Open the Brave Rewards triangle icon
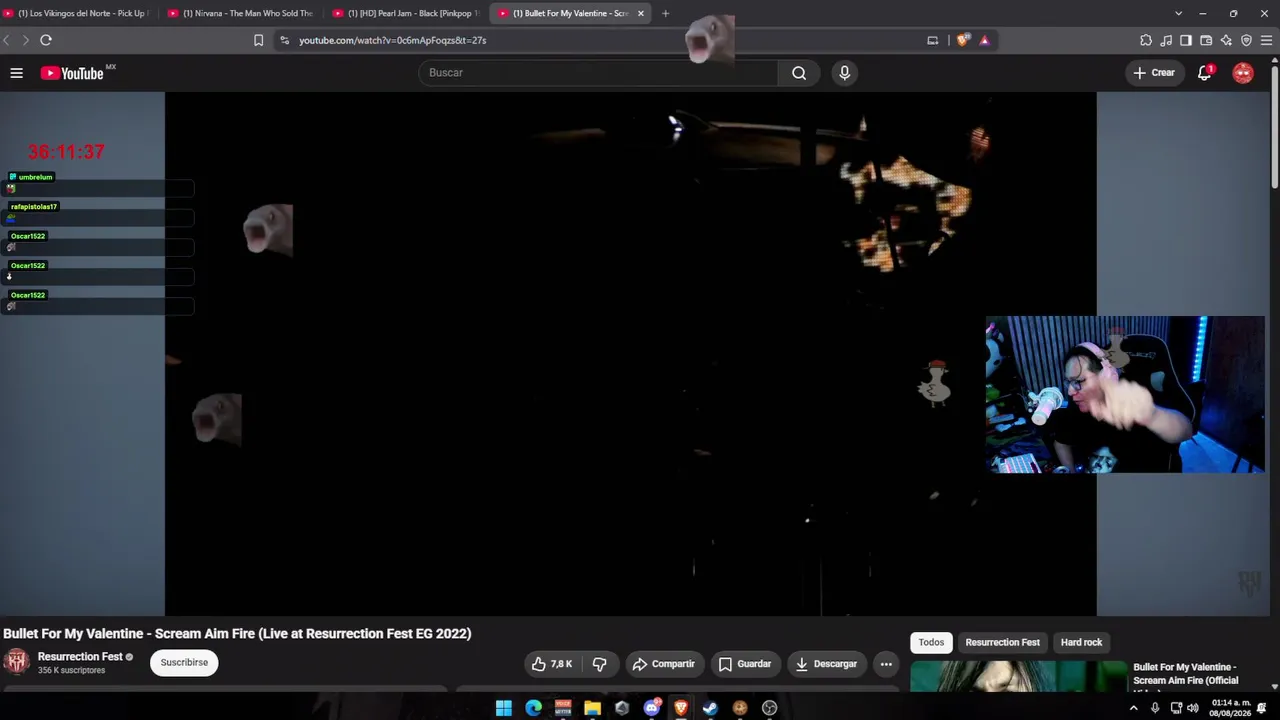Image resolution: width=1280 pixels, height=720 pixels. coord(985,40)
